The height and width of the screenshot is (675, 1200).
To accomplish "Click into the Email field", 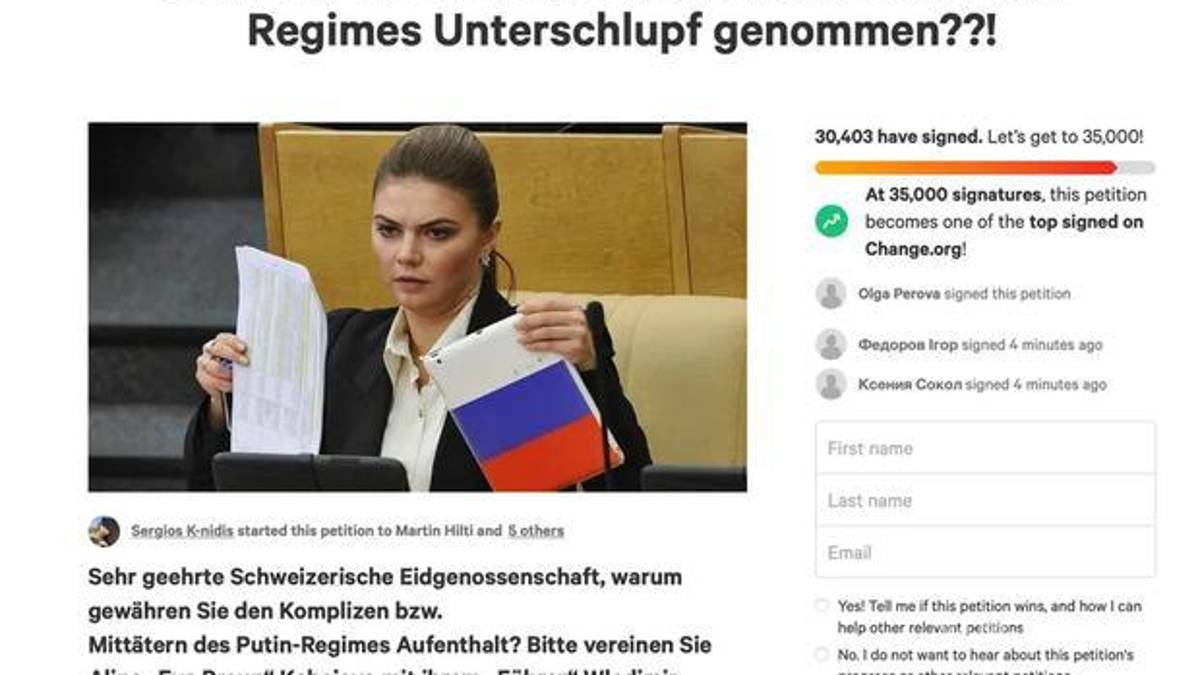I will coord(985,552).
